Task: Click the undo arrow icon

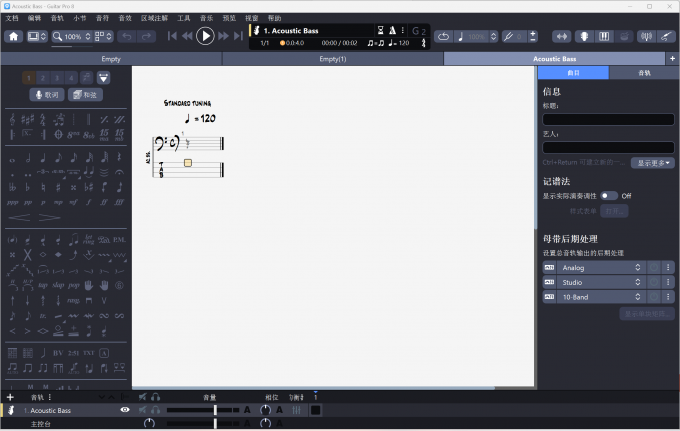Action: (127, 36)
